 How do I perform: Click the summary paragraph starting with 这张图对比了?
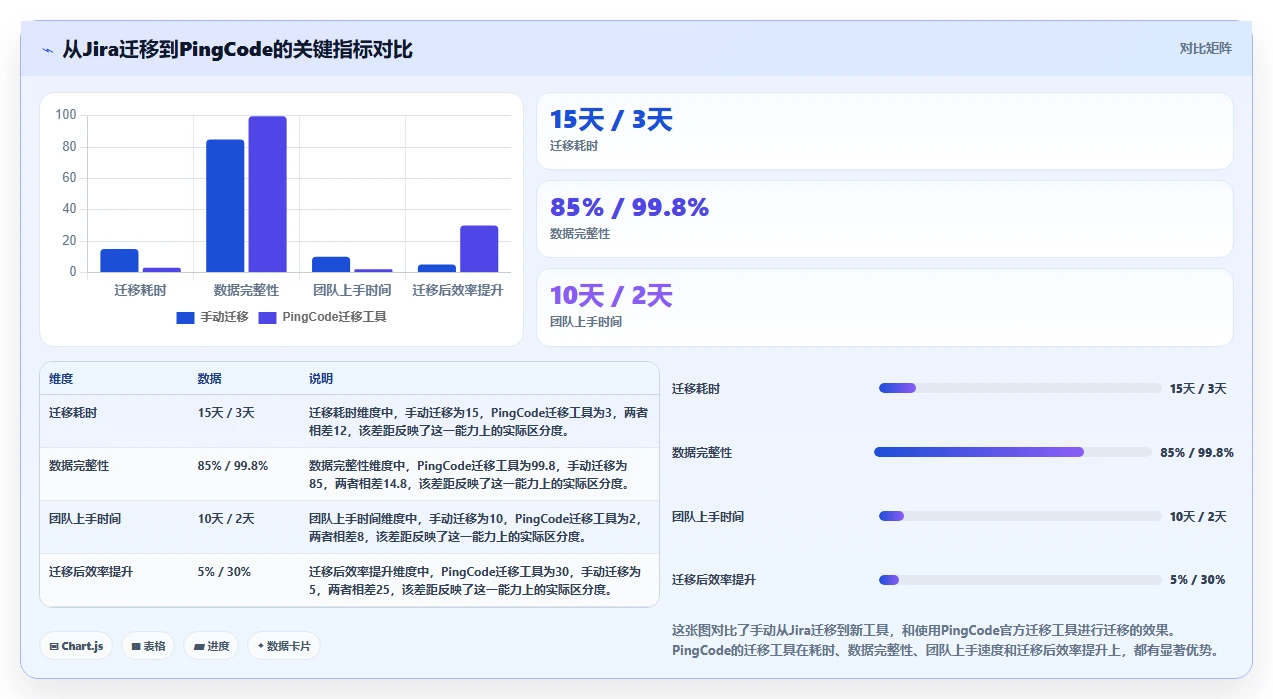948,640
